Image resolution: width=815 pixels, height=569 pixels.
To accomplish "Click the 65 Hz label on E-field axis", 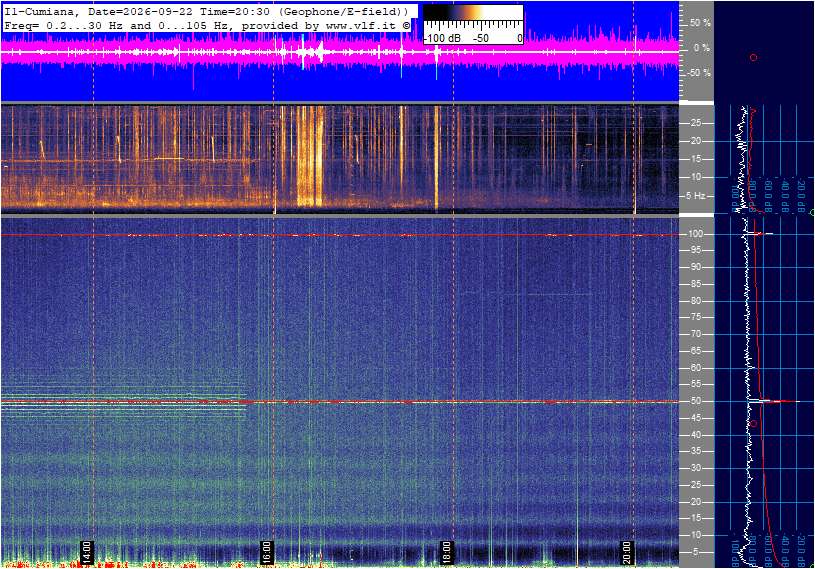I will coord(695,351).
